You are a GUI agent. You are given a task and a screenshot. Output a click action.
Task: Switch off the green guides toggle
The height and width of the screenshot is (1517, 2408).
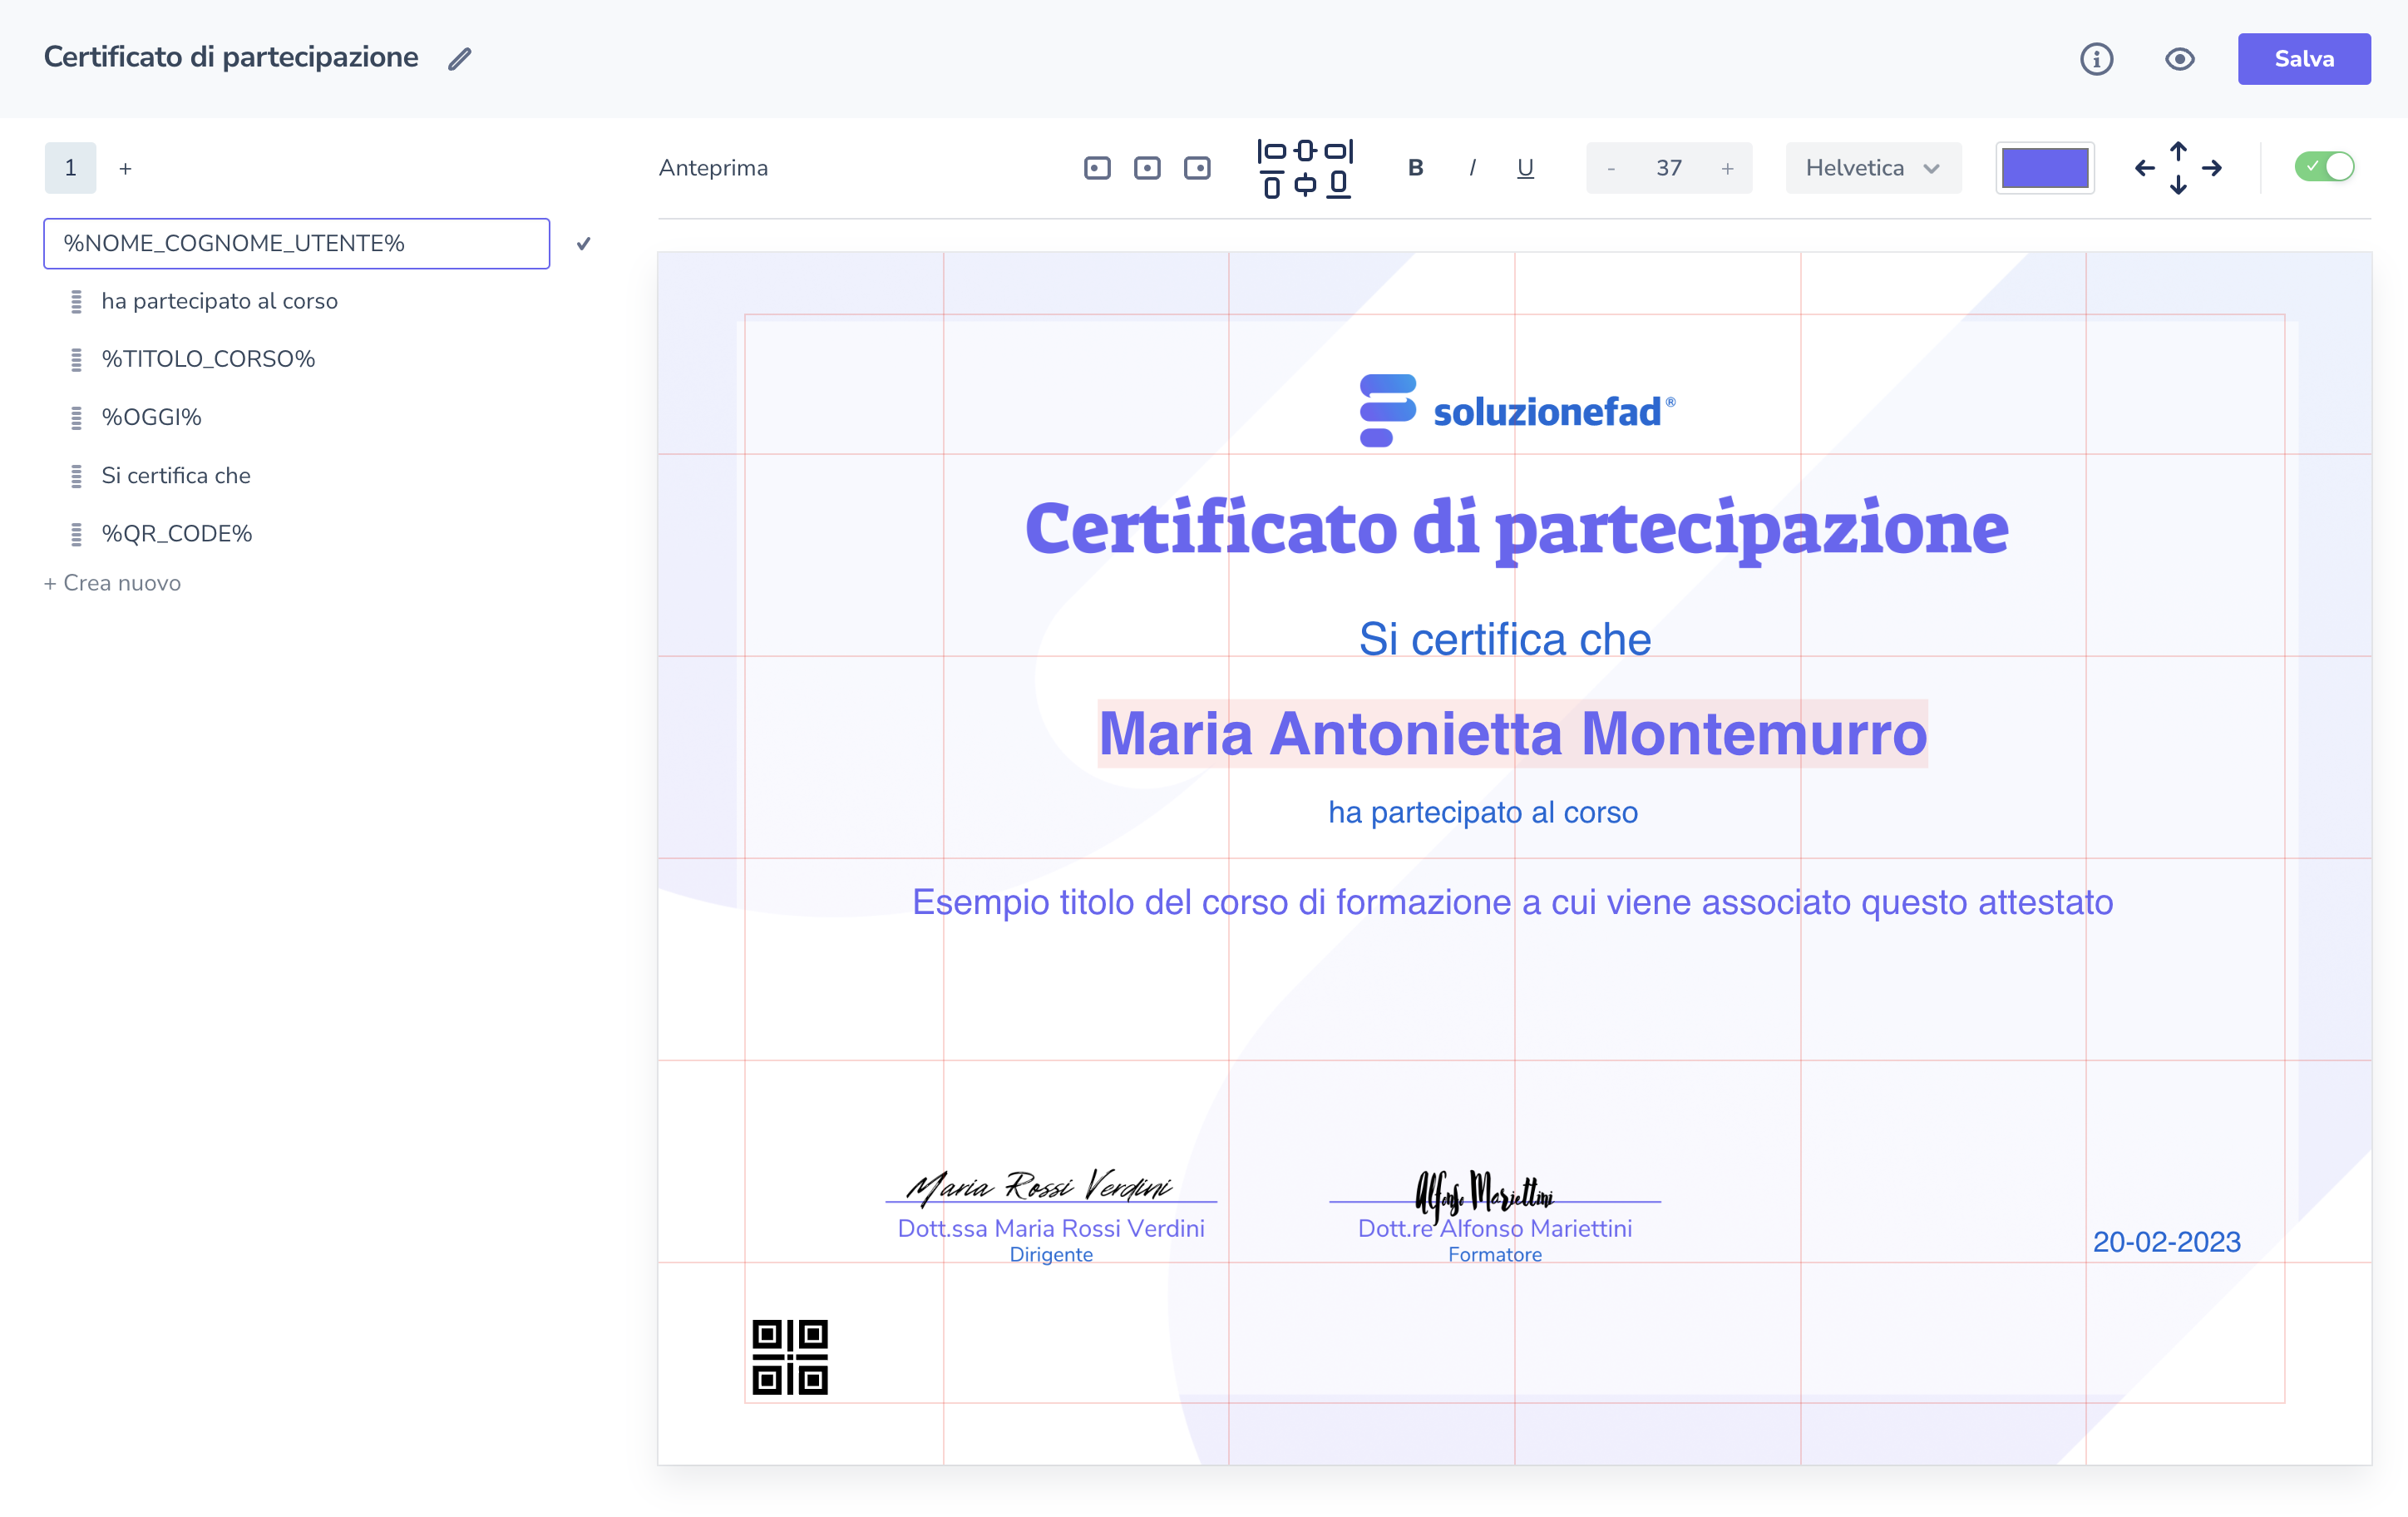(2324, 167)
